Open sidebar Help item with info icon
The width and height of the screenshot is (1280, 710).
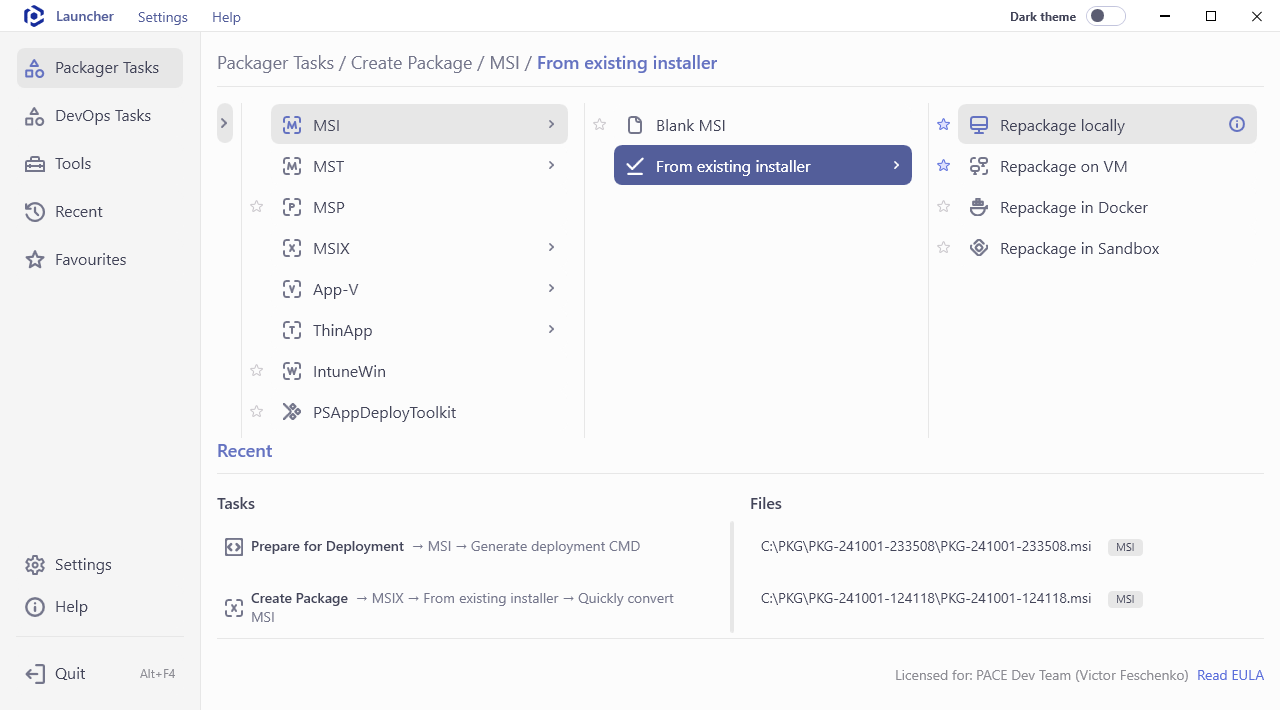100,607
